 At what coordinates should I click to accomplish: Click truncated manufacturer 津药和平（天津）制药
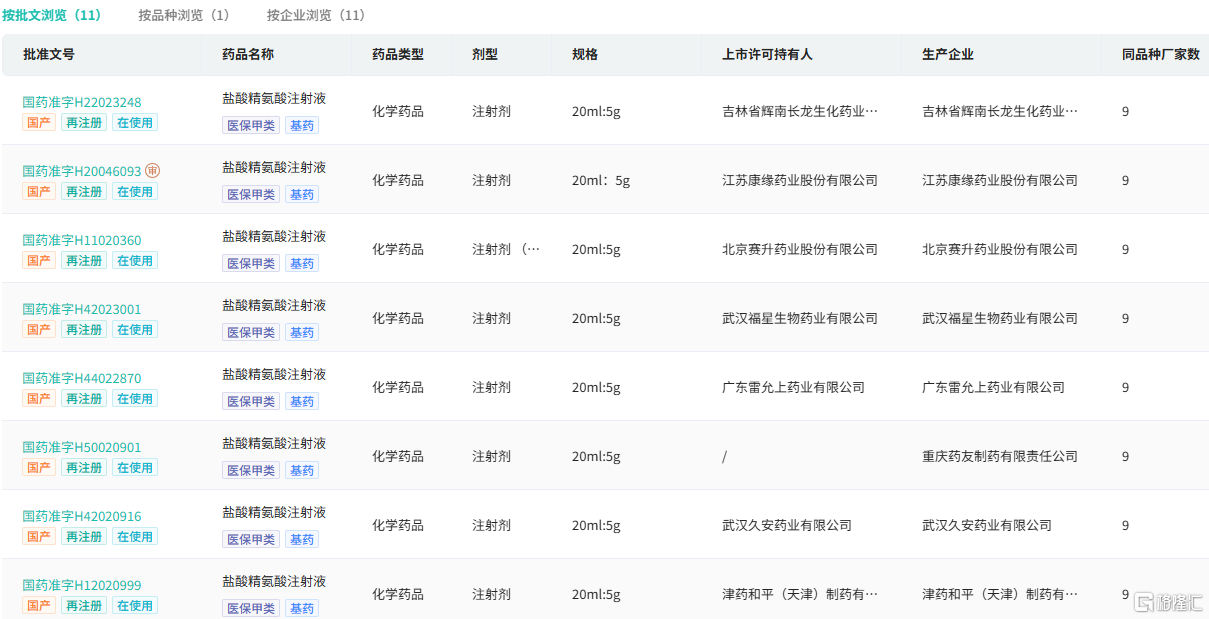[1000, 595]
